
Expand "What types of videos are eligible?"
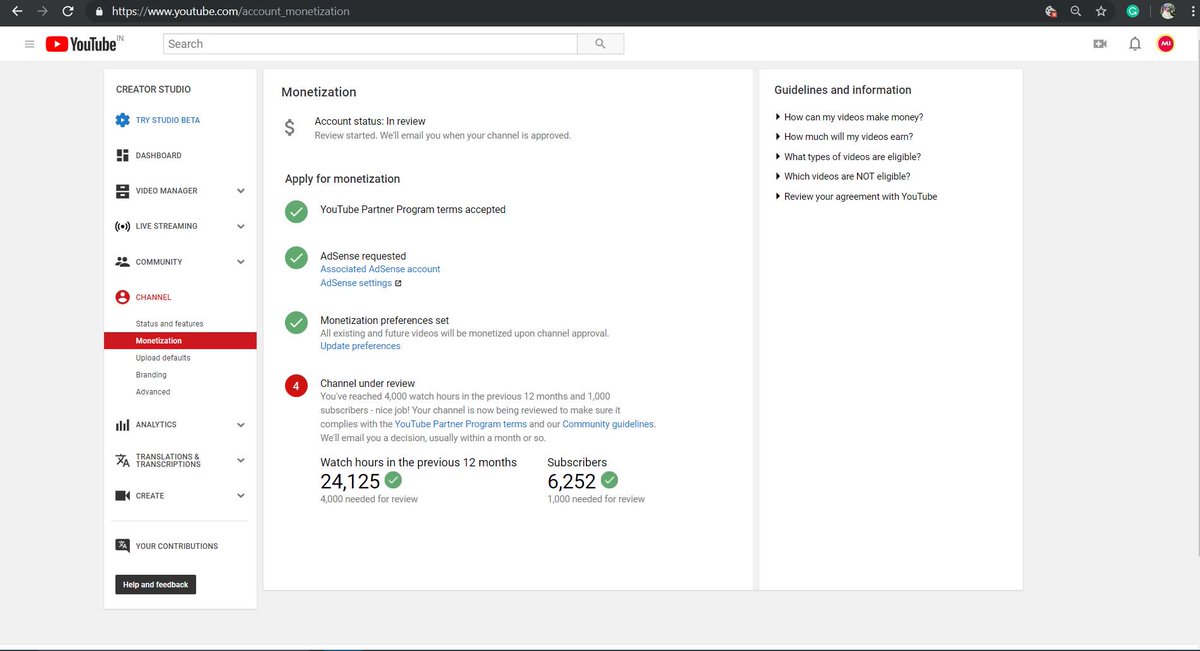848,157
